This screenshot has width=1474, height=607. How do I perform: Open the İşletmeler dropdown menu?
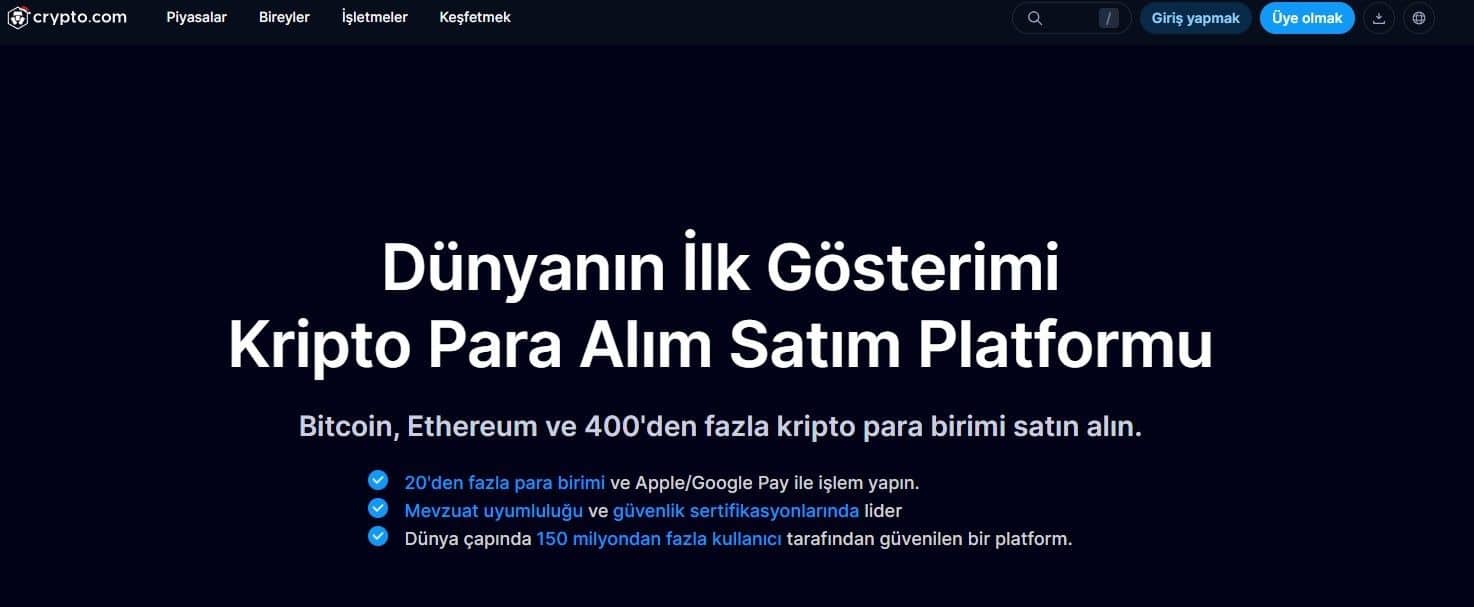pos(374,17)
